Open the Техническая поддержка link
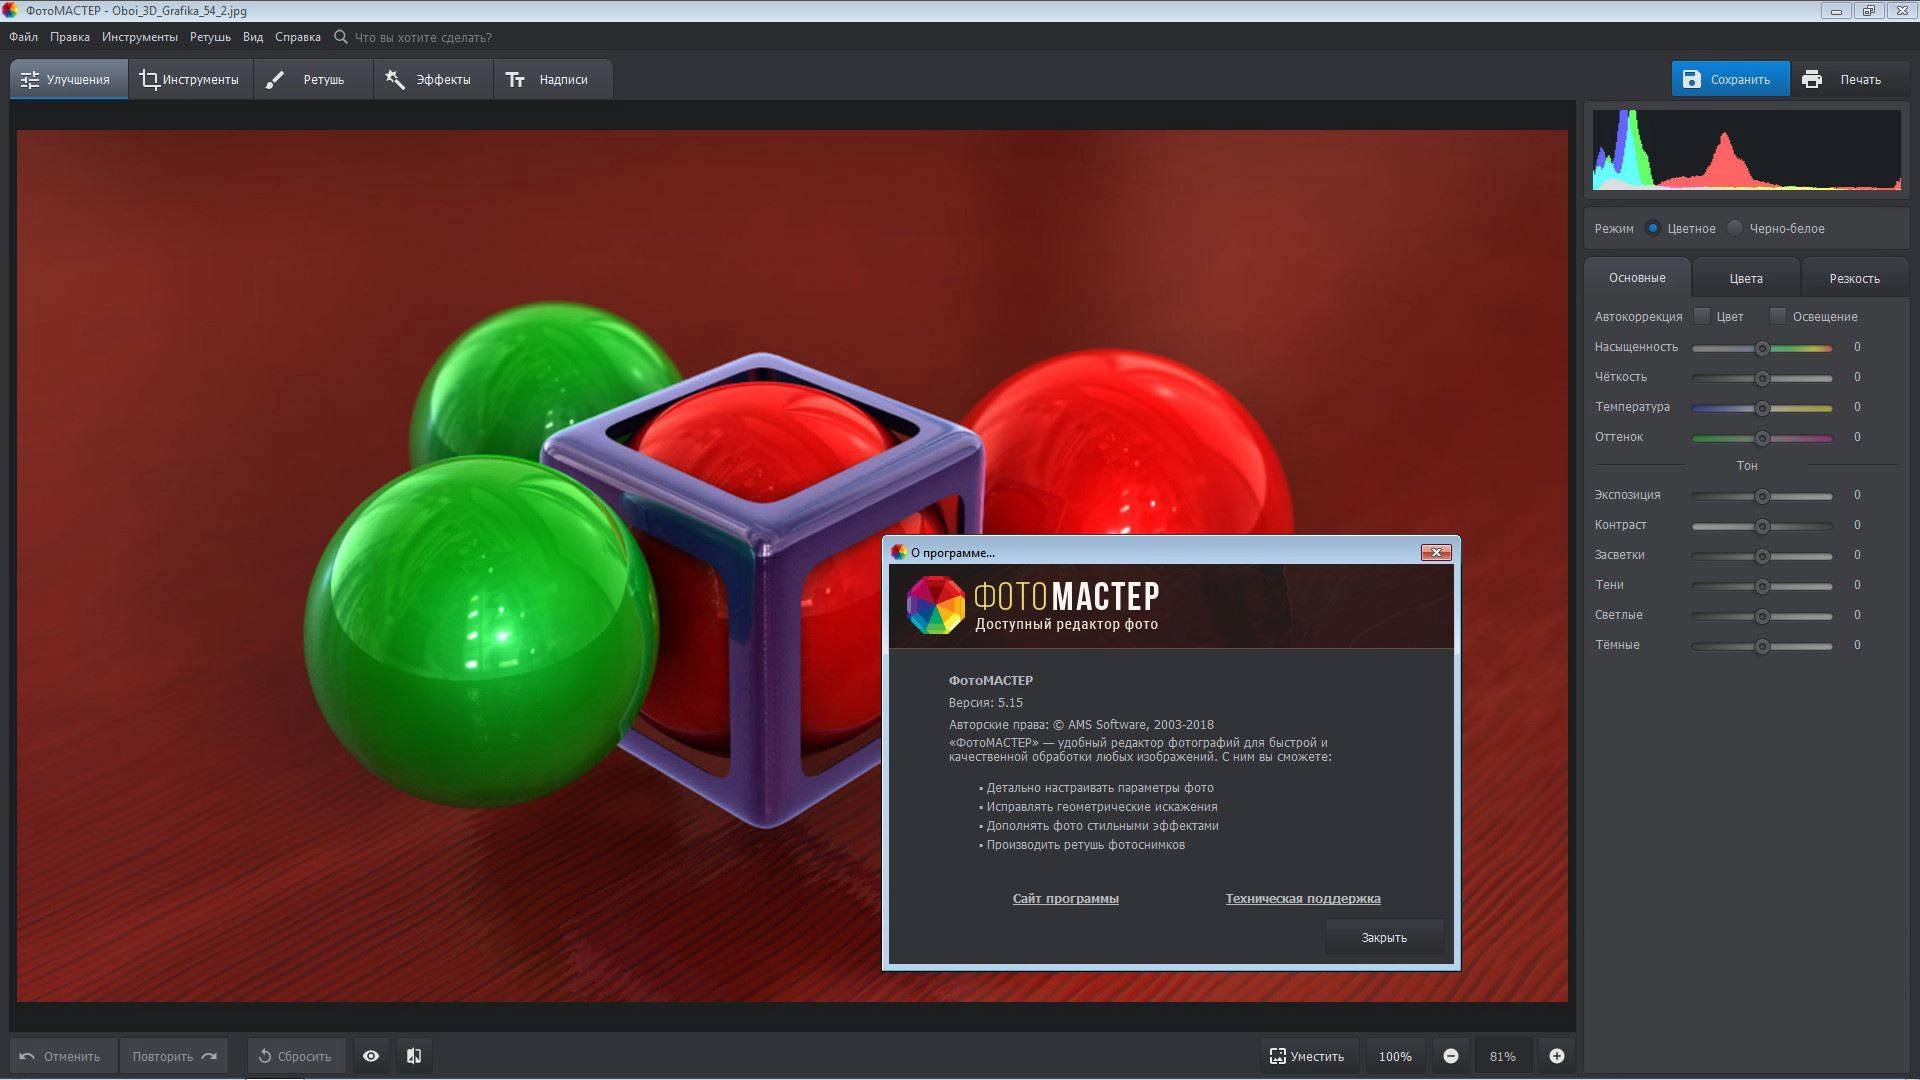The width and height of the screenshot is (1920, 1080). click(1303, 898)
